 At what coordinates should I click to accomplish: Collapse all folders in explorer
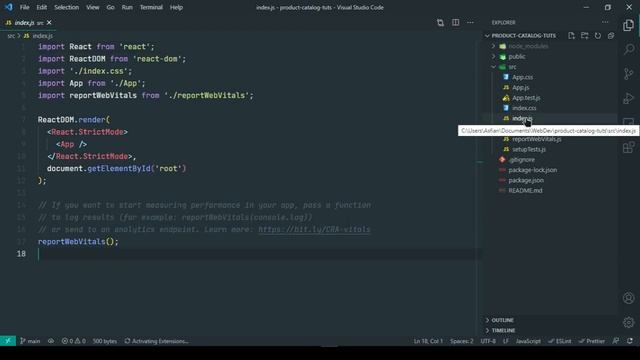tap(611, 36)
